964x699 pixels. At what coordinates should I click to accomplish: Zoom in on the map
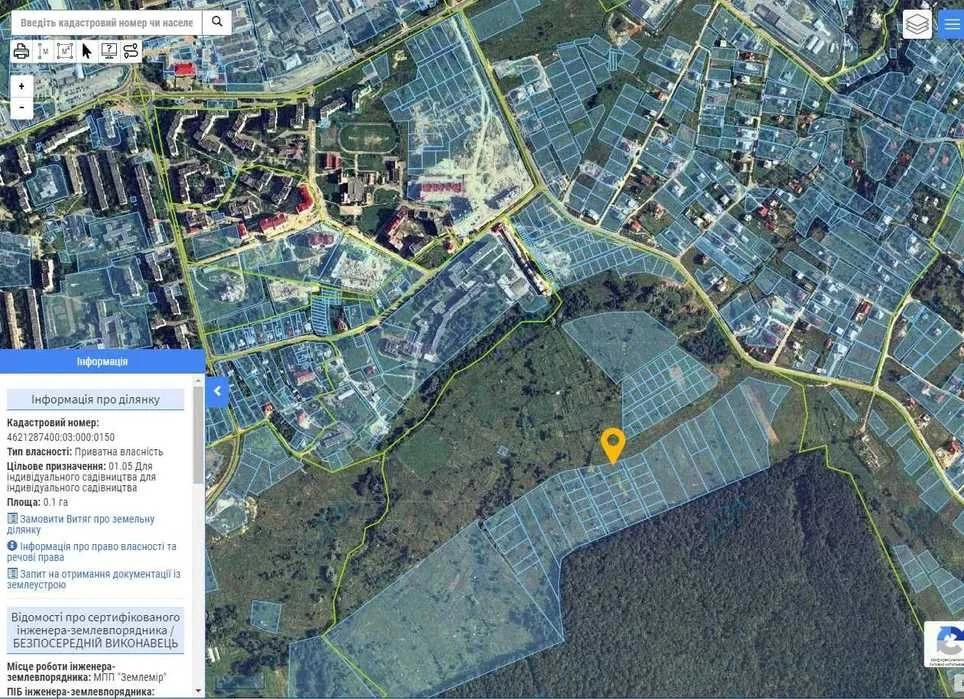pyautogui.click(x=22, y=86)
